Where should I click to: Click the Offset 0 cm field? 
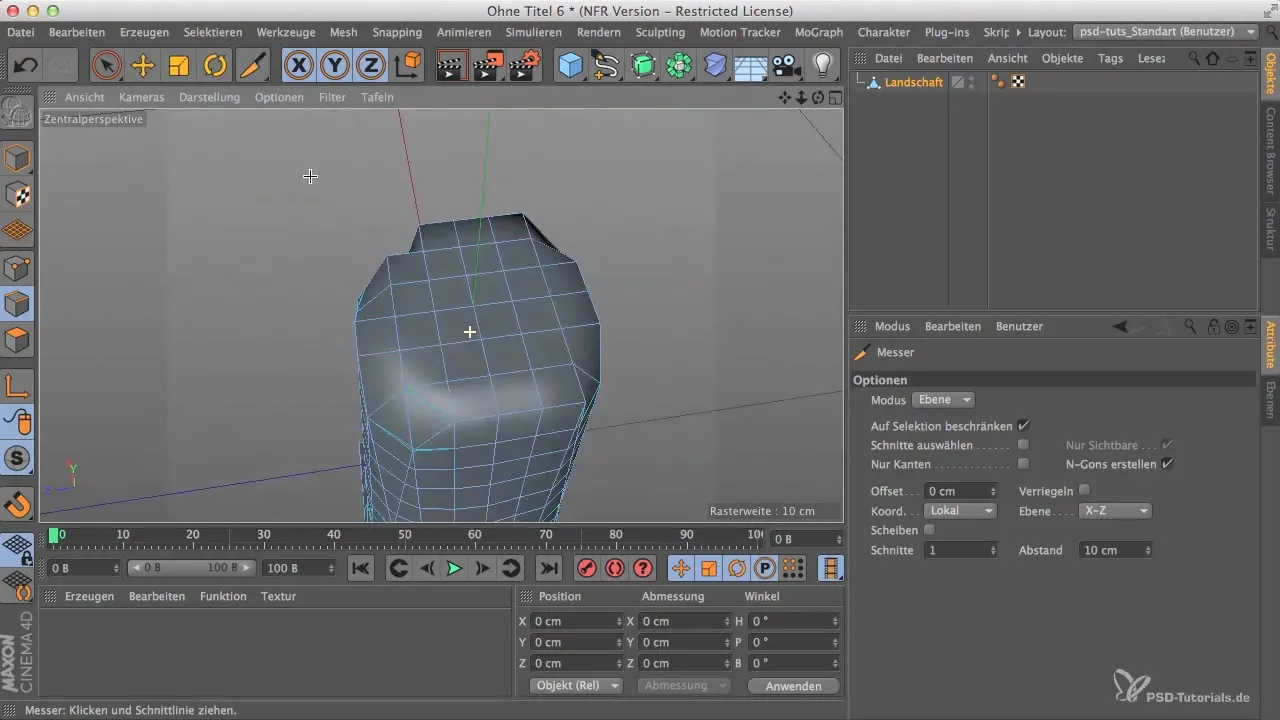(x=961, y=491)
